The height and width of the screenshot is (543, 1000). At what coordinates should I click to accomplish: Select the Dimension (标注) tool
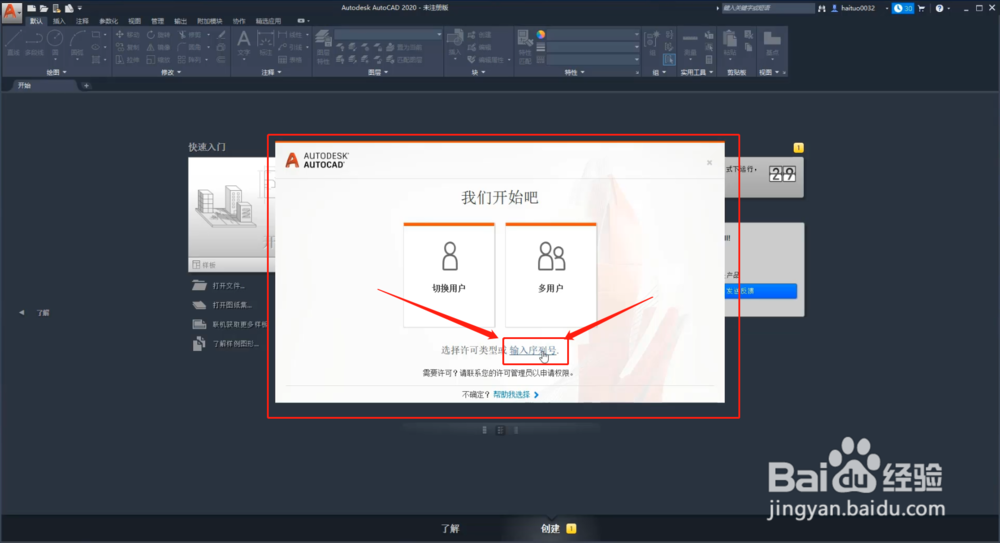click(x=265, y=44)
